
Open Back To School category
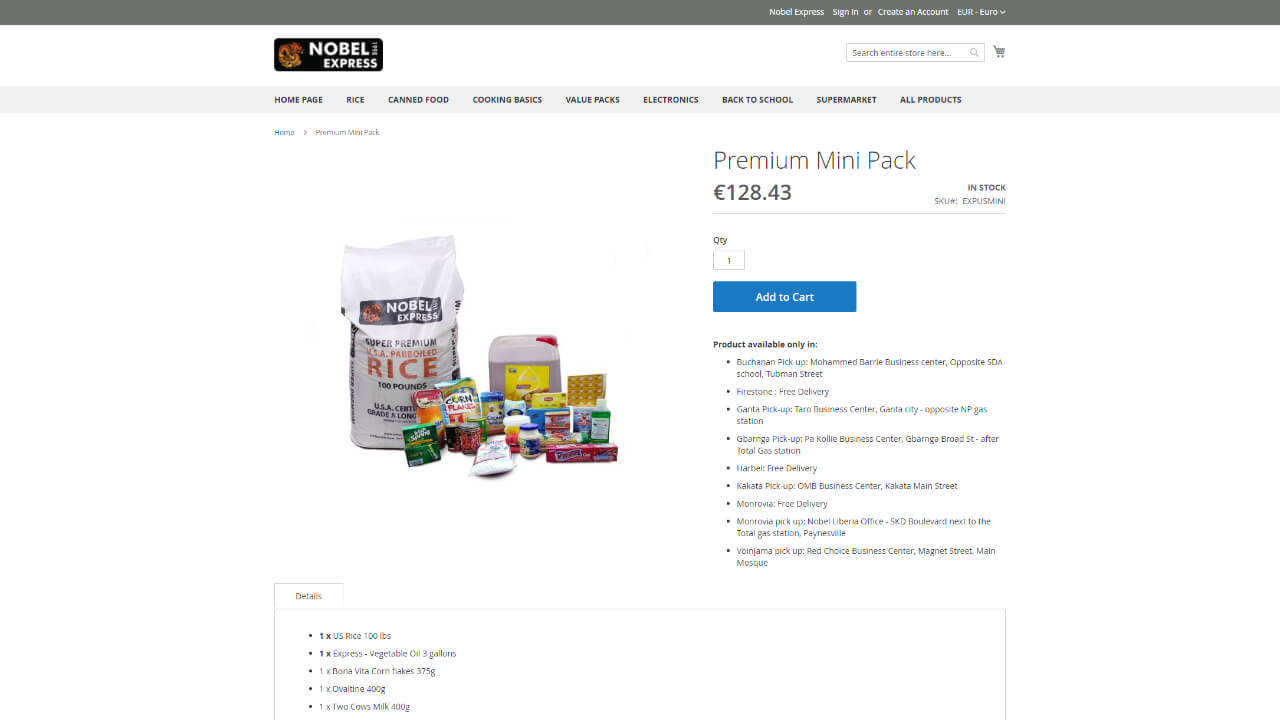click(757, 100)
